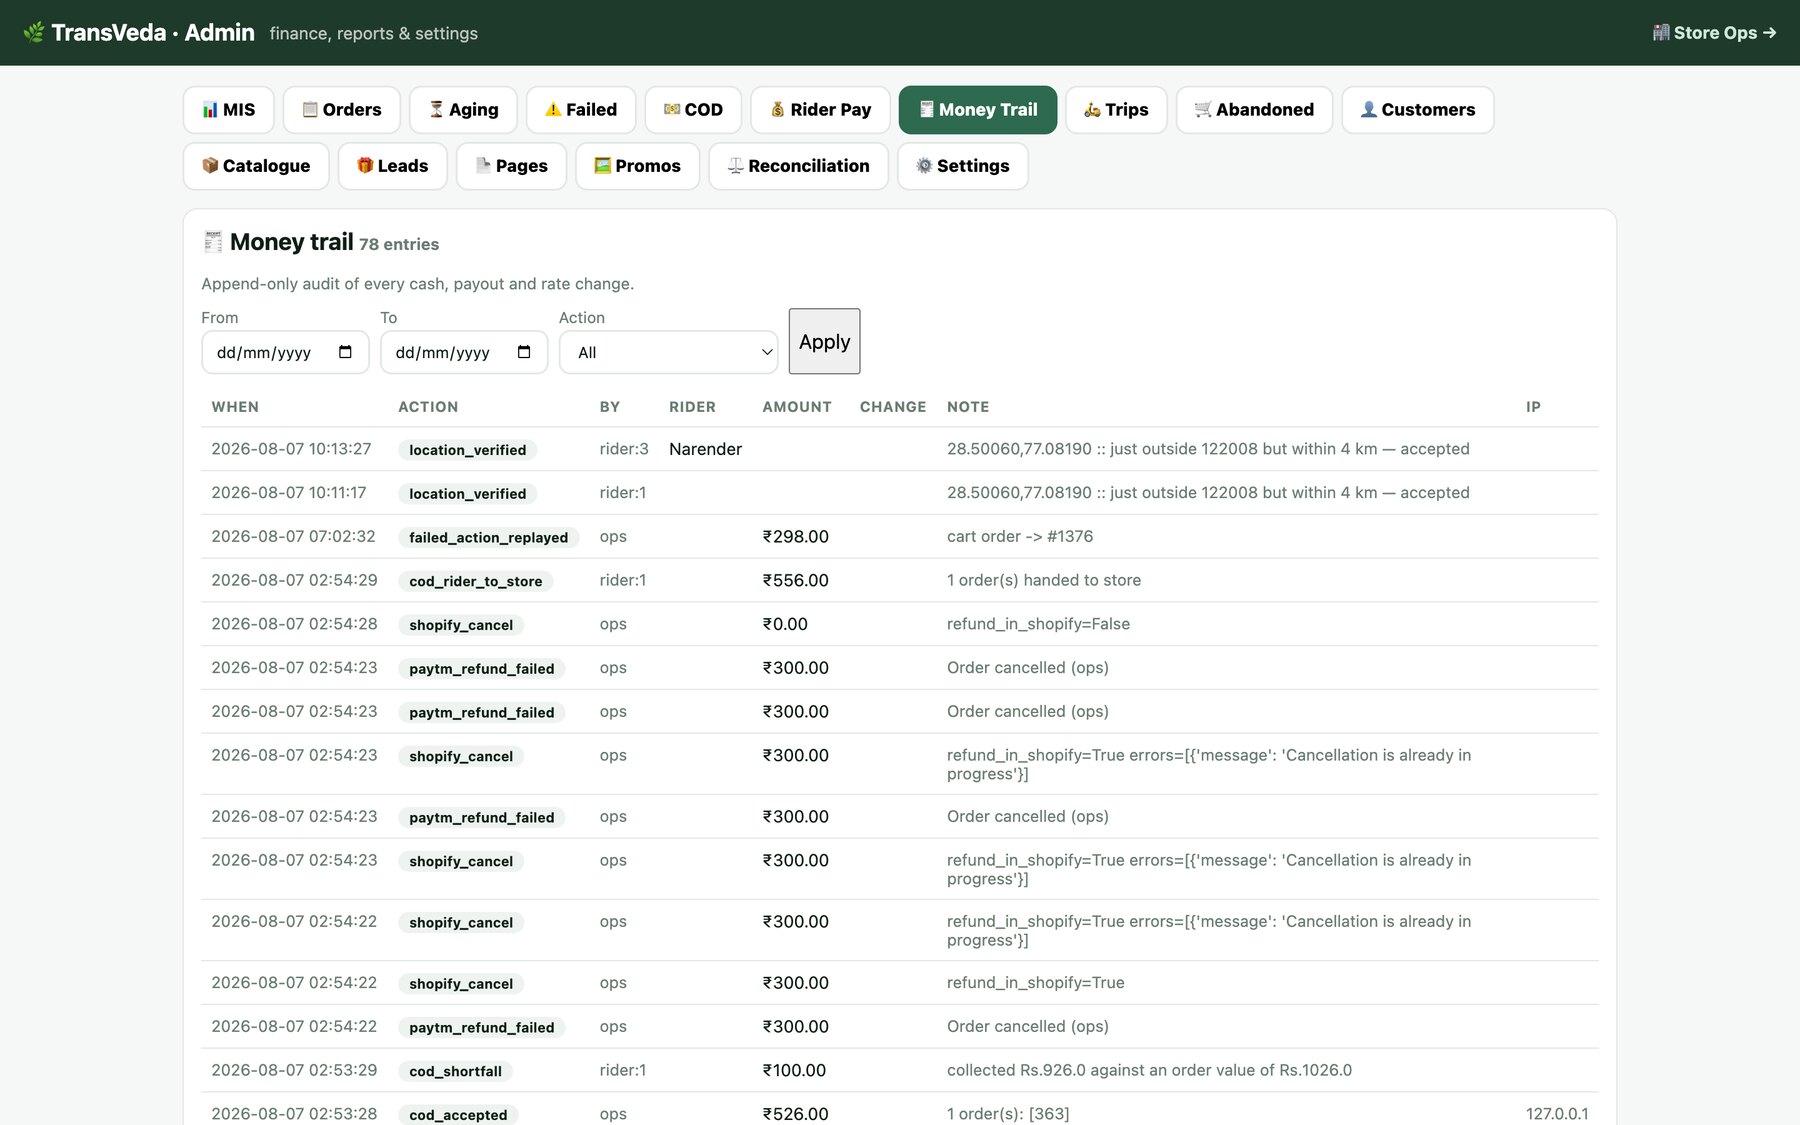Viewport: 1800px width, 1125px height.
Task: Click amount ₹298.00
Action: coord(795,537)
